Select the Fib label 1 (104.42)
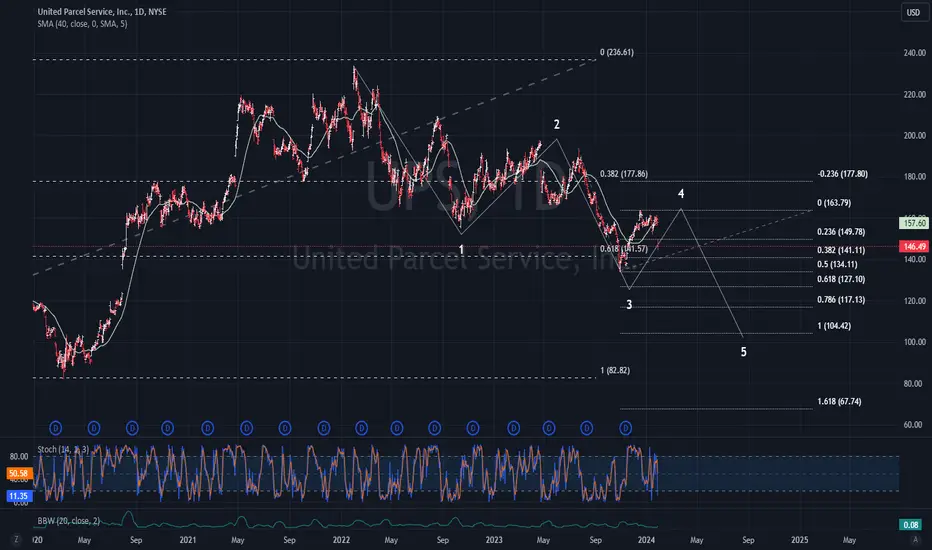The height and width of the screenshot is (550, 932). 834,326
